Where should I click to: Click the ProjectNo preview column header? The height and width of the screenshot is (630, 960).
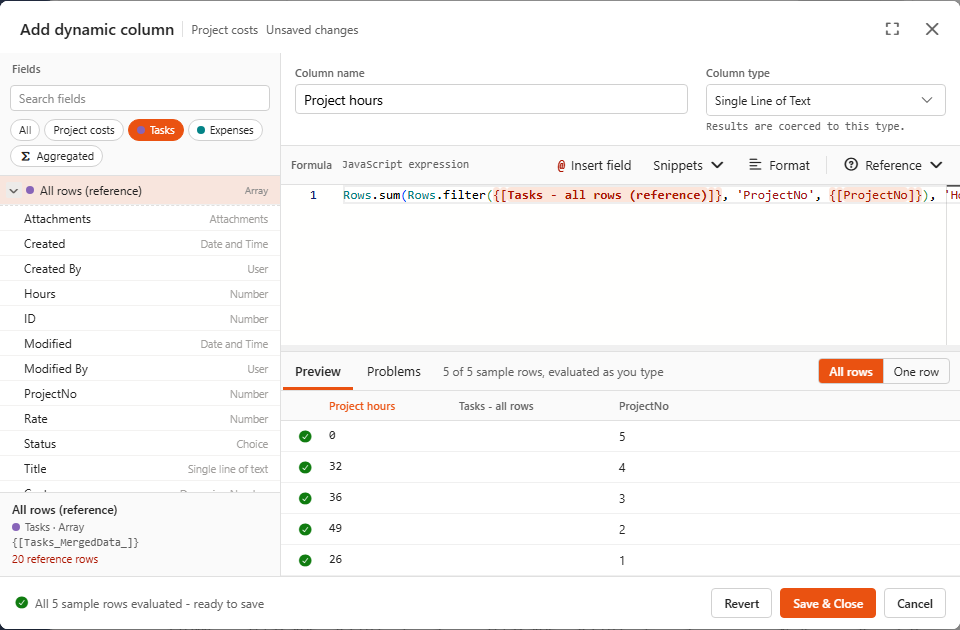click(x=643, y=406)
